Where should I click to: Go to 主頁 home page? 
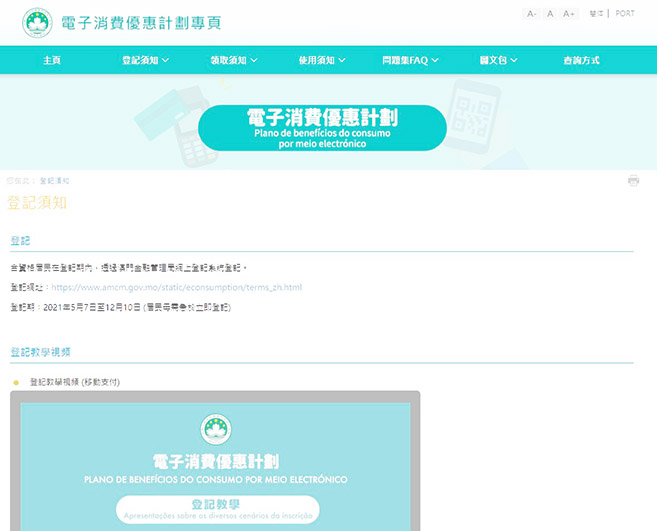[x=52, y=60]
